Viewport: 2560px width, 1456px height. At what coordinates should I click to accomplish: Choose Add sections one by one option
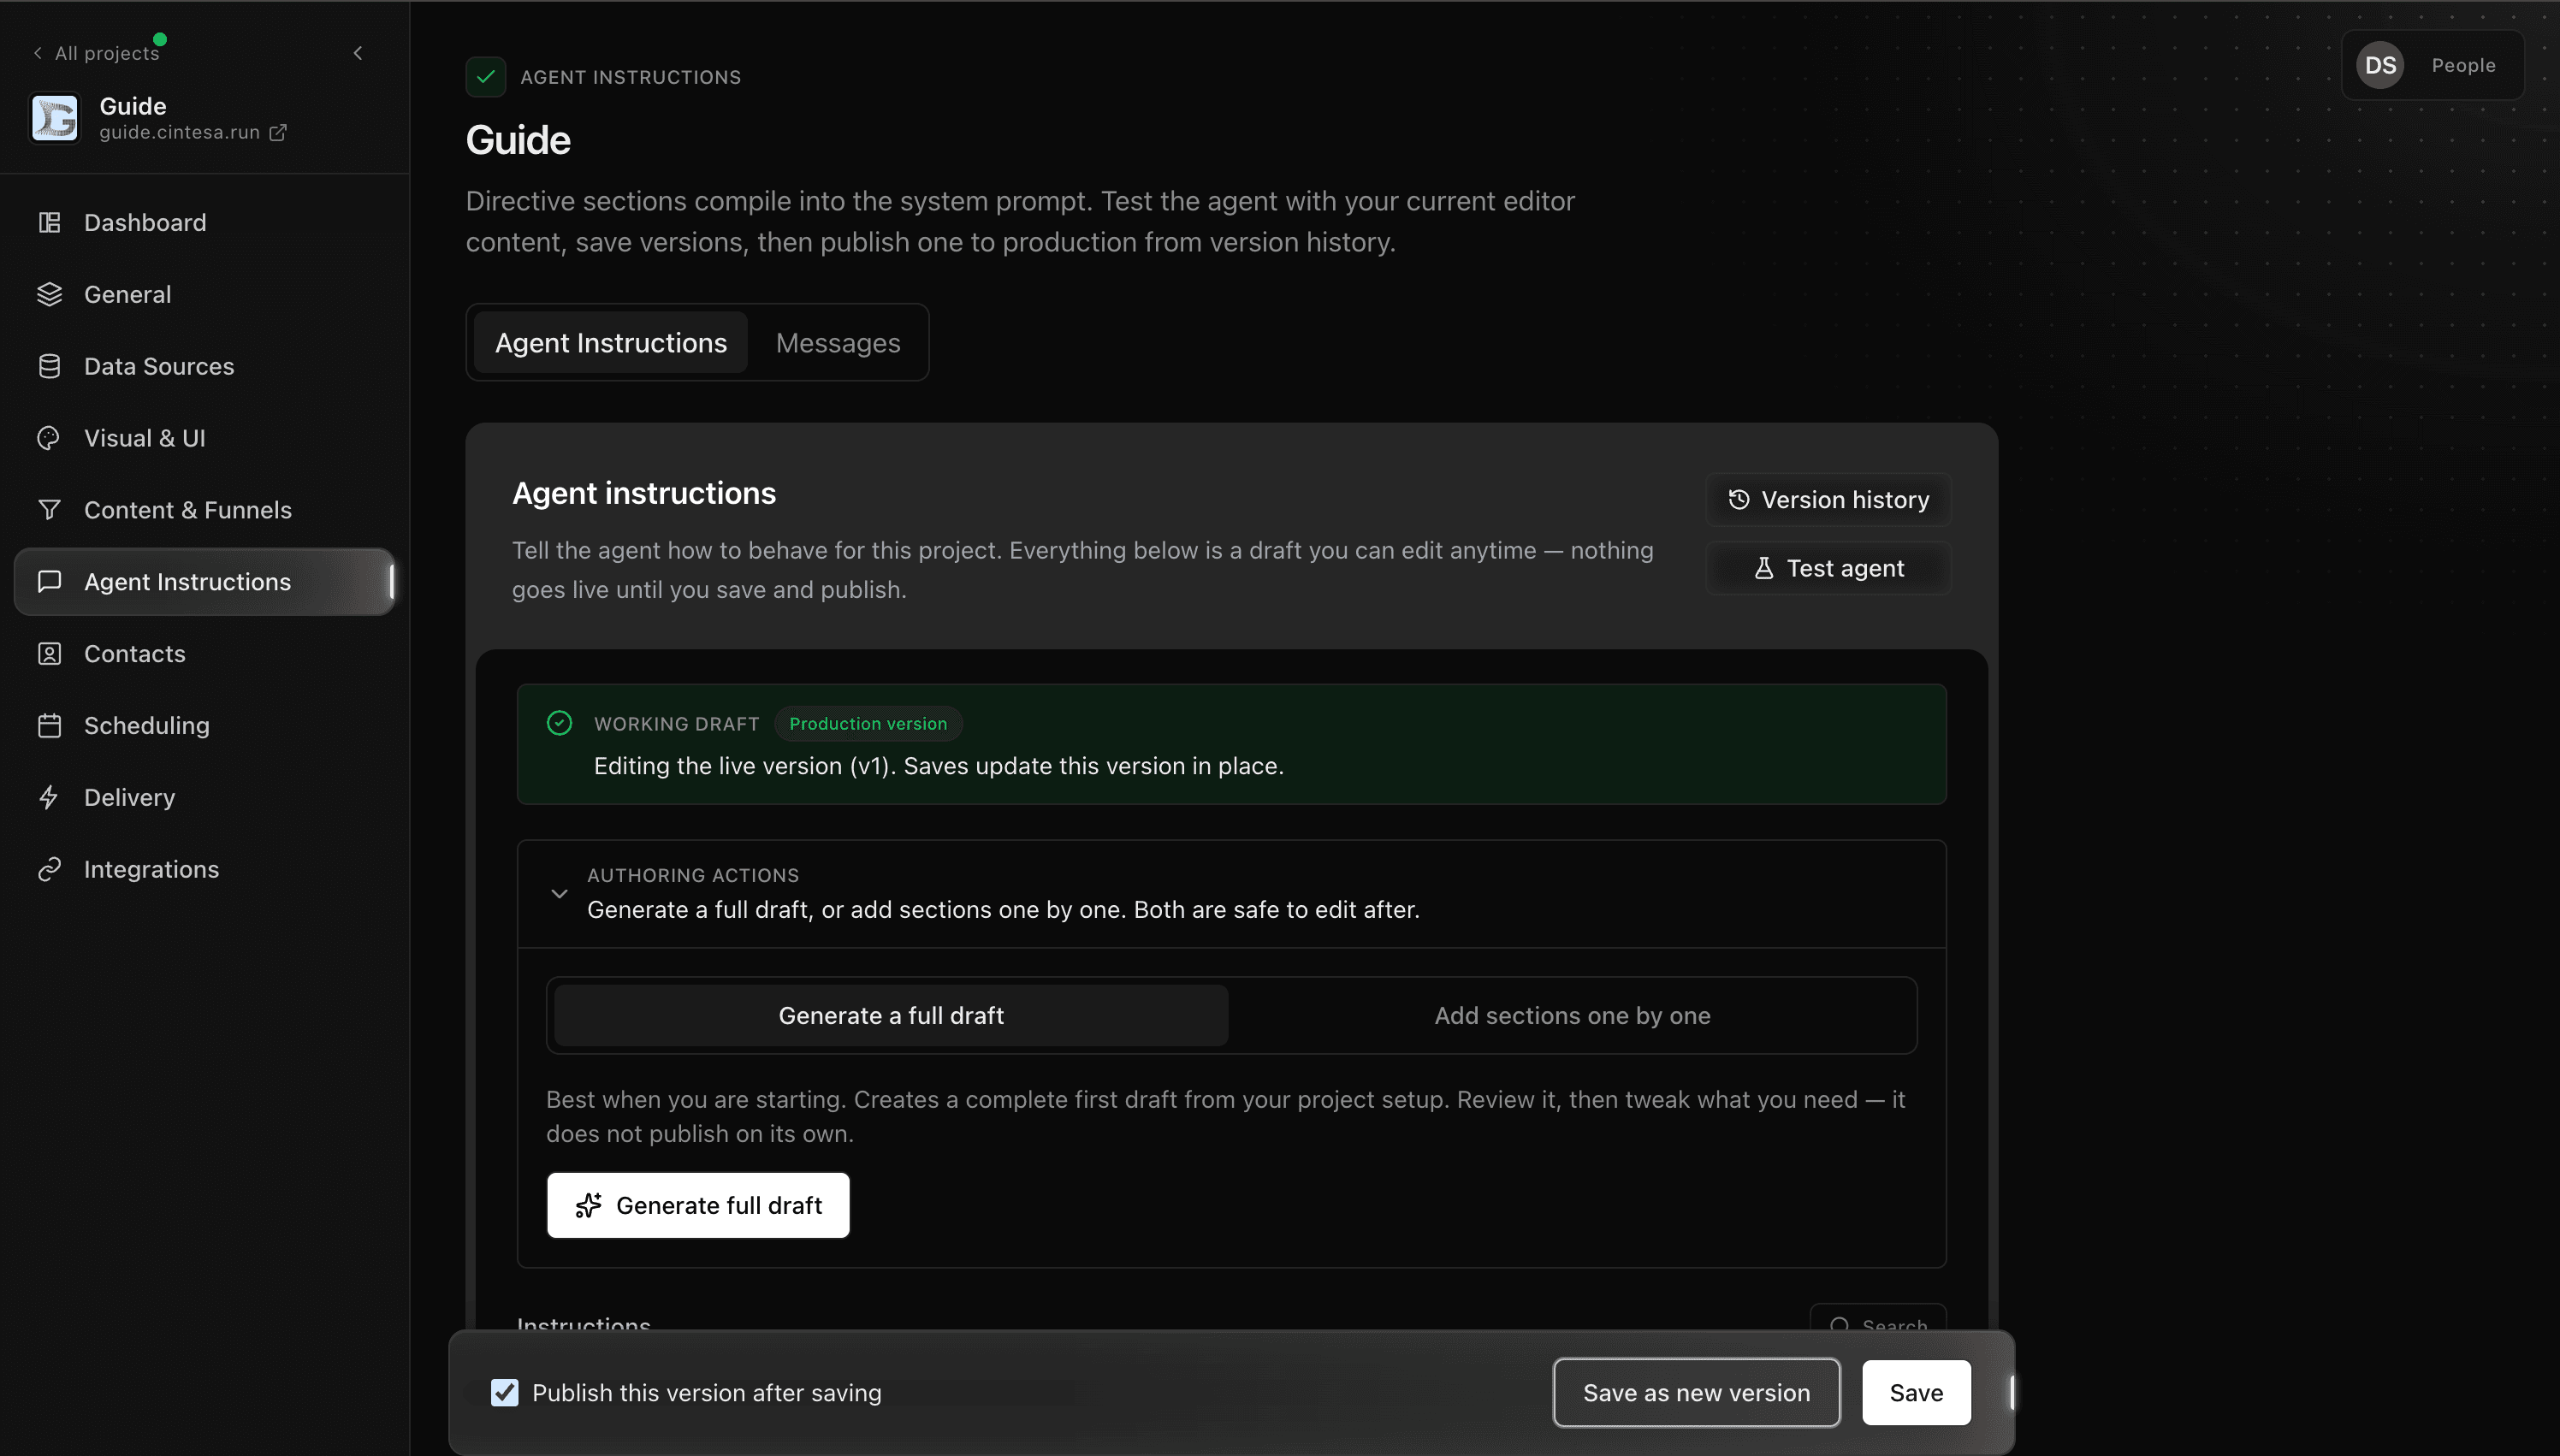tap(1572, 1015)
